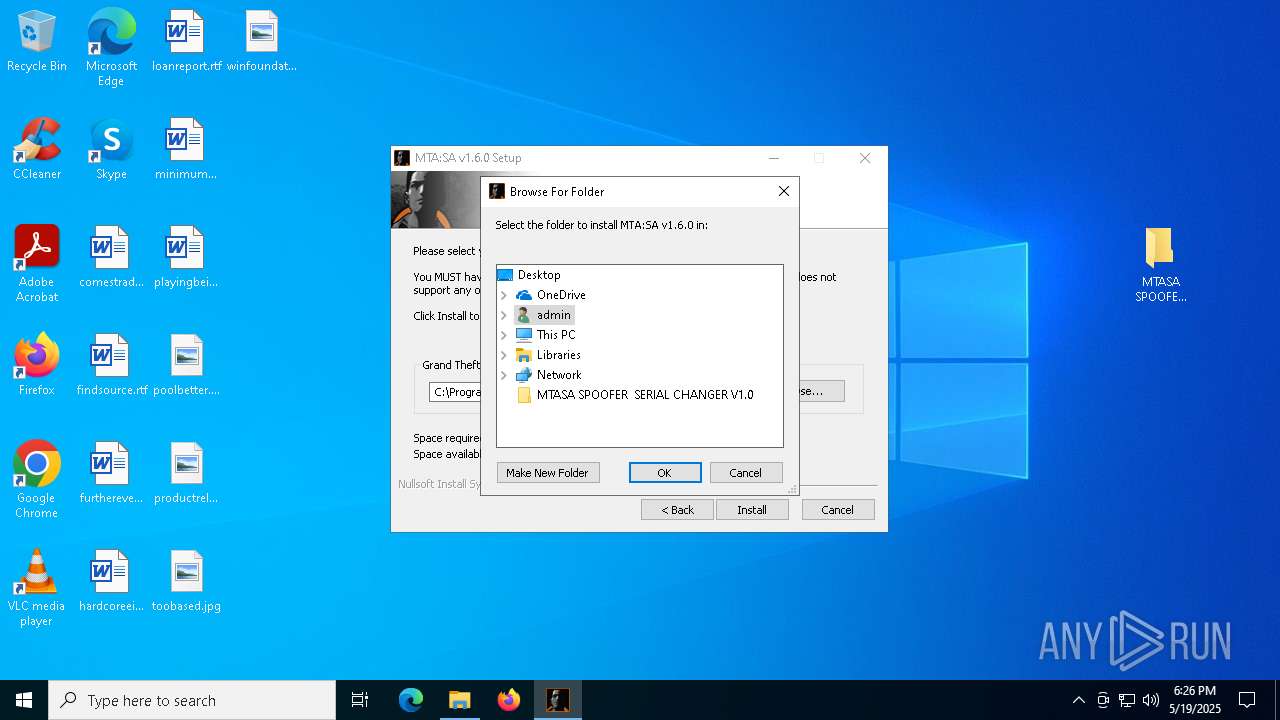The width and height of the screenshot is (1280, 720).
Task: Open the clock and date flyout
Action: [1197, 700]
